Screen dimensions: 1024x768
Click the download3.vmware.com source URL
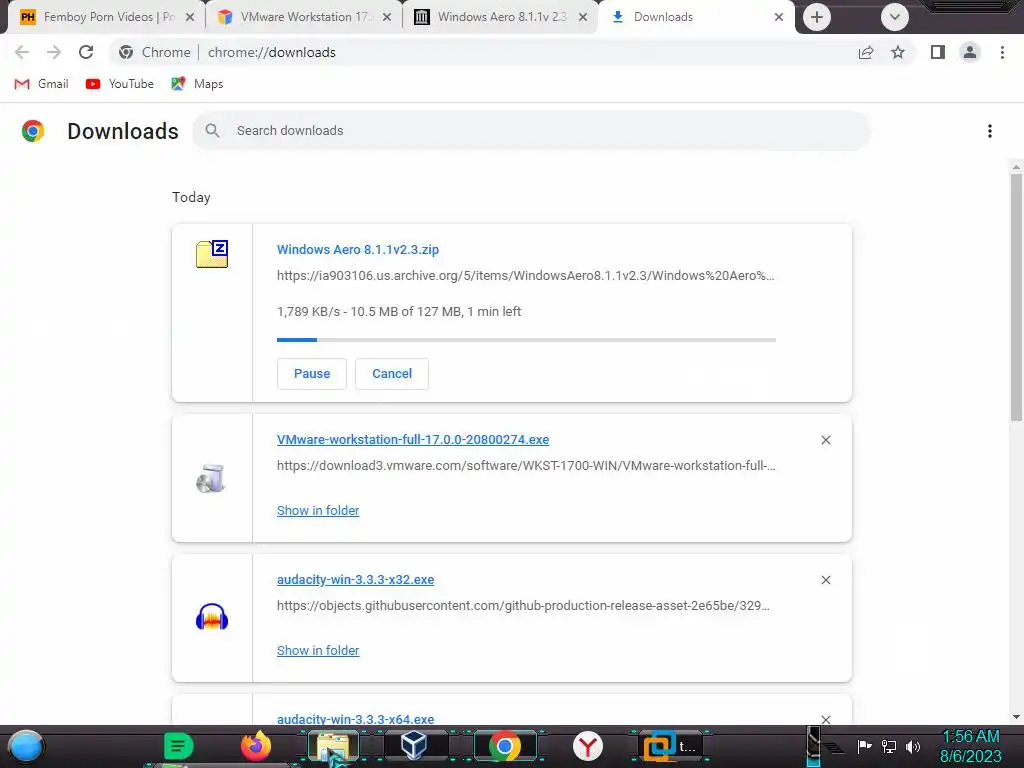click(526, 466)
